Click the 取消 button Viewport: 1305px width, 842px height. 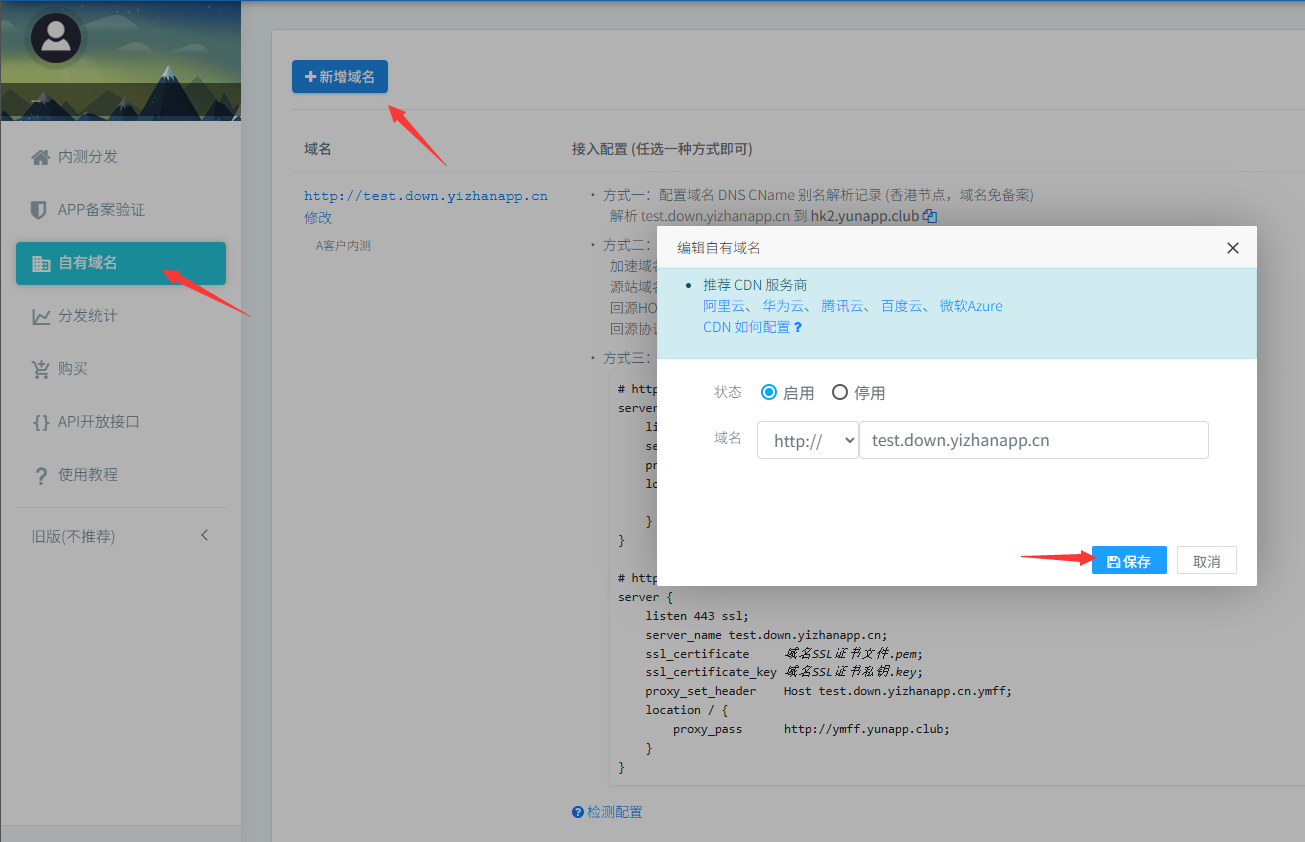coord(1206,561)
